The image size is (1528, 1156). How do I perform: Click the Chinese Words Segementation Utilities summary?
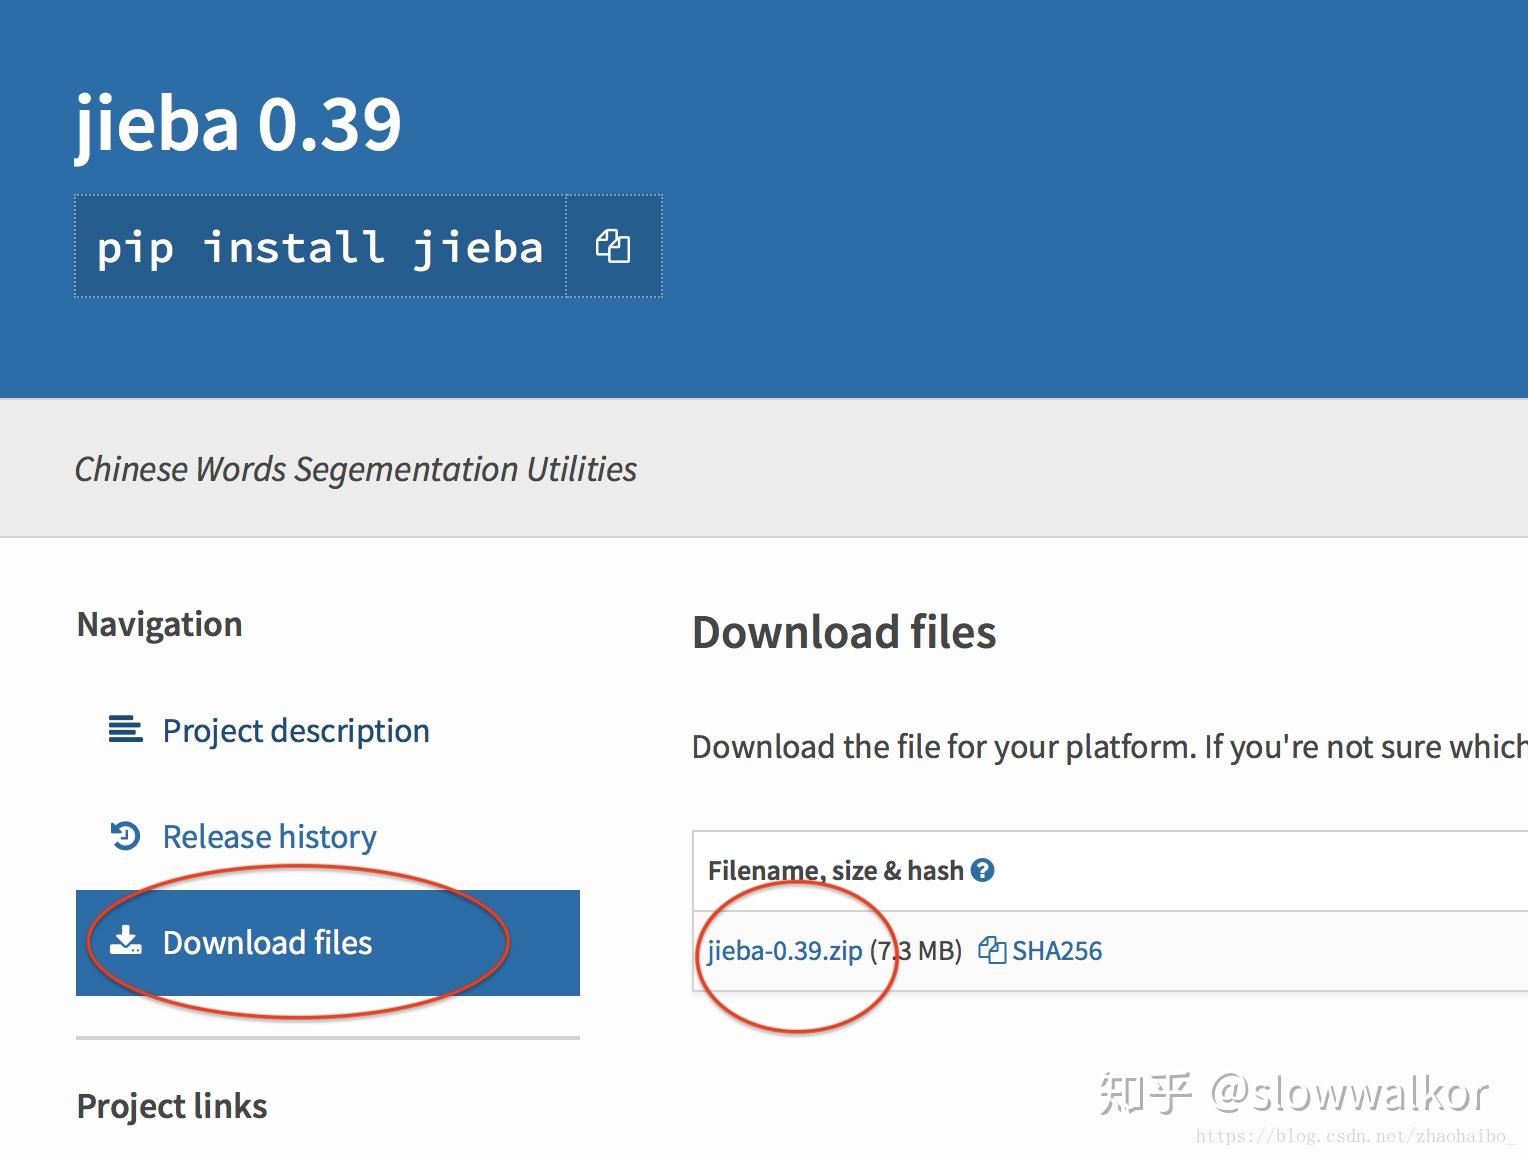356,469
